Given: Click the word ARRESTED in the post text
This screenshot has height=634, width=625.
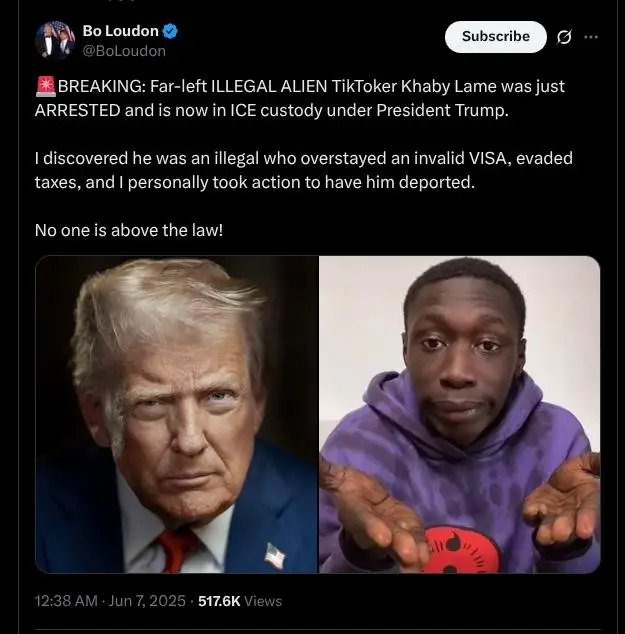Looking at the screenshot, I should [x=77, y=110].
